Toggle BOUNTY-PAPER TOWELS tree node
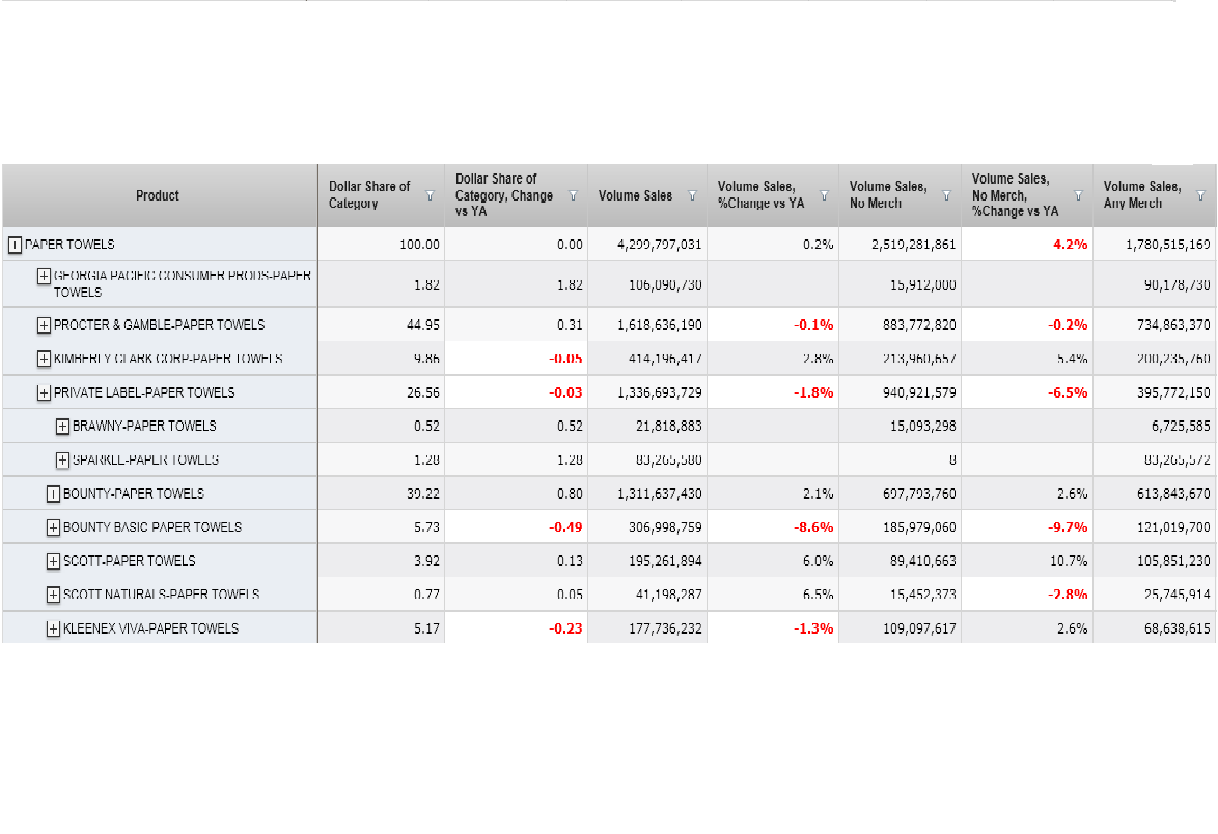This screenshot has height=834, width=1218. point(54,494)
